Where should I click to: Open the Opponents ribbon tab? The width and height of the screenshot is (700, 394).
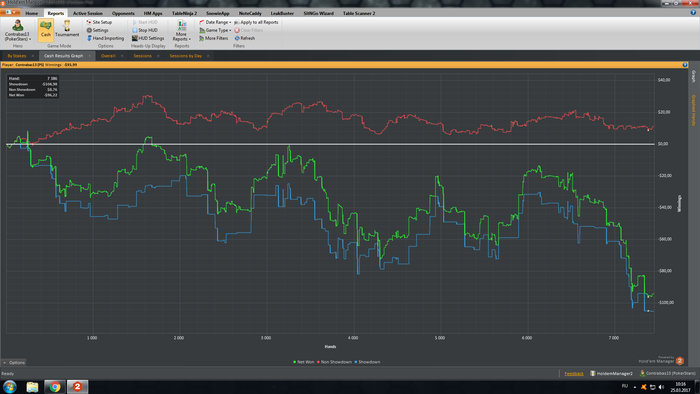click(x=123, y=13)
